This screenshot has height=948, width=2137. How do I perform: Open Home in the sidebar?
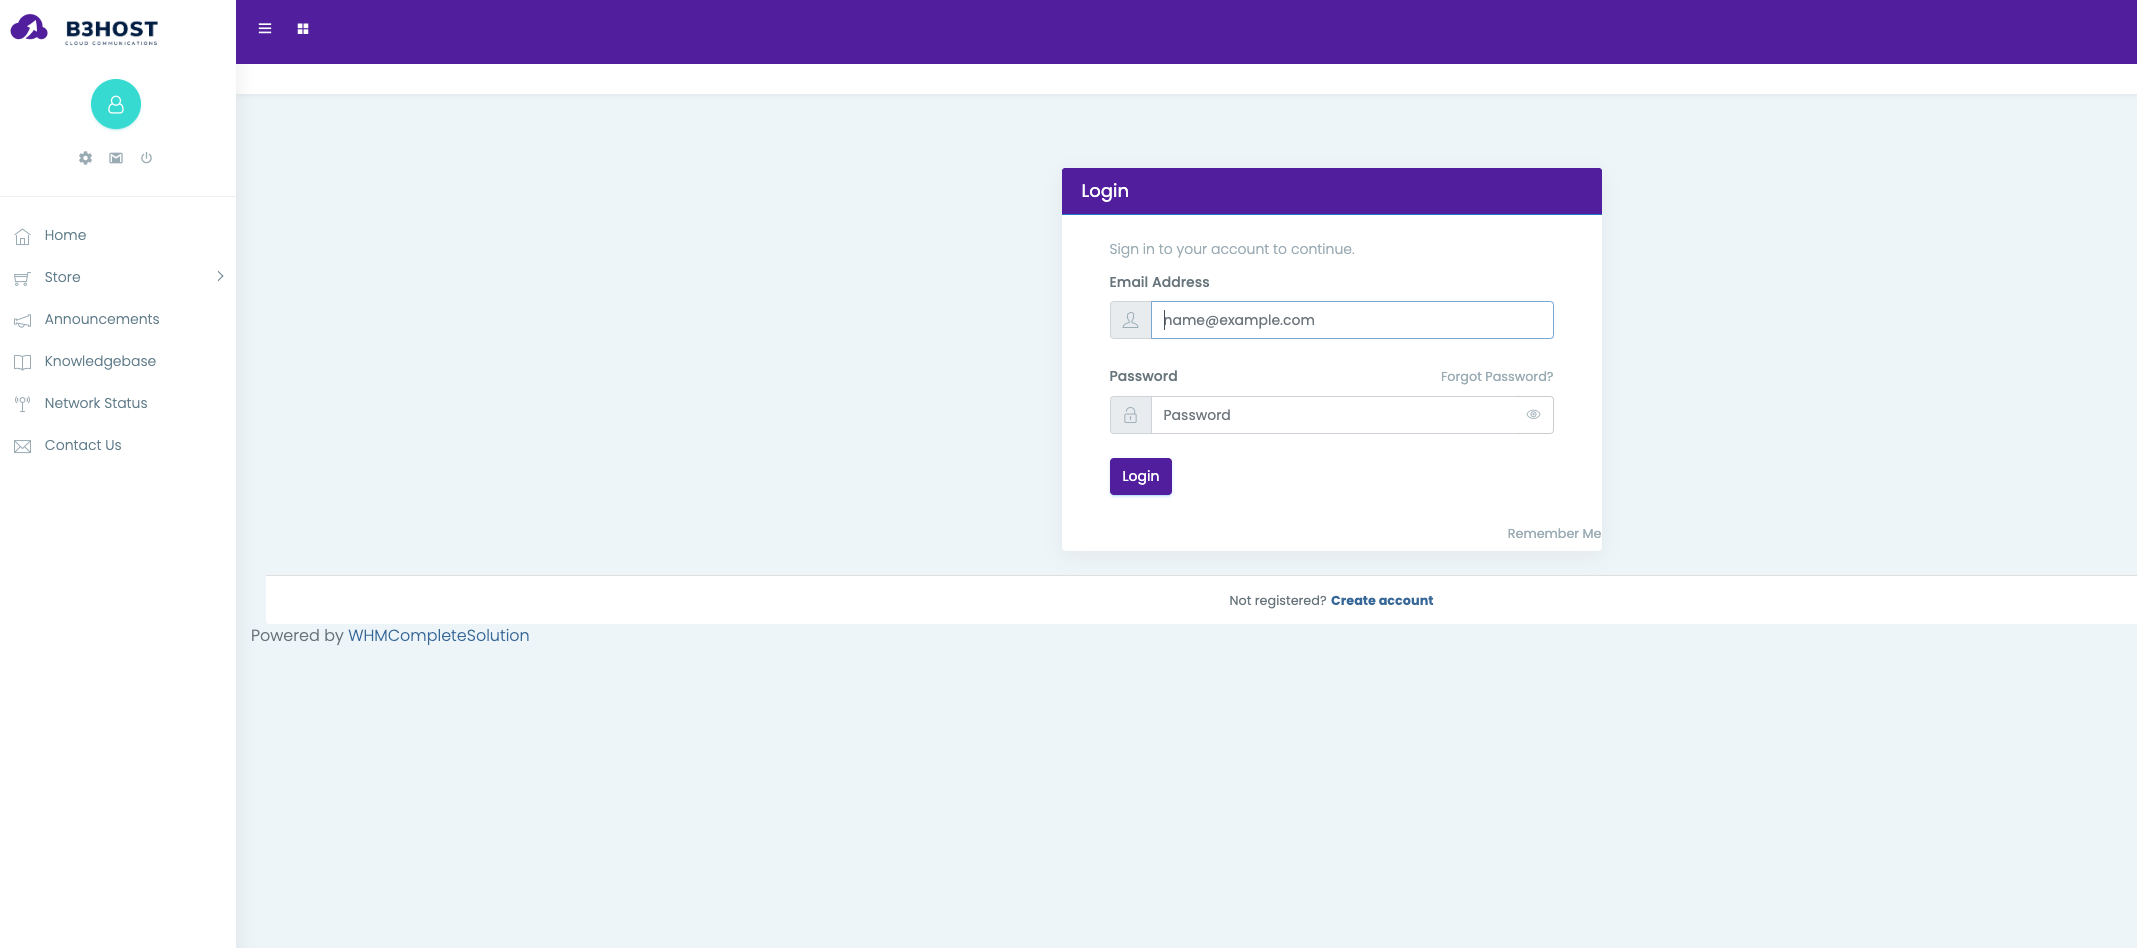pyautogui.click(x=65, y=235)
